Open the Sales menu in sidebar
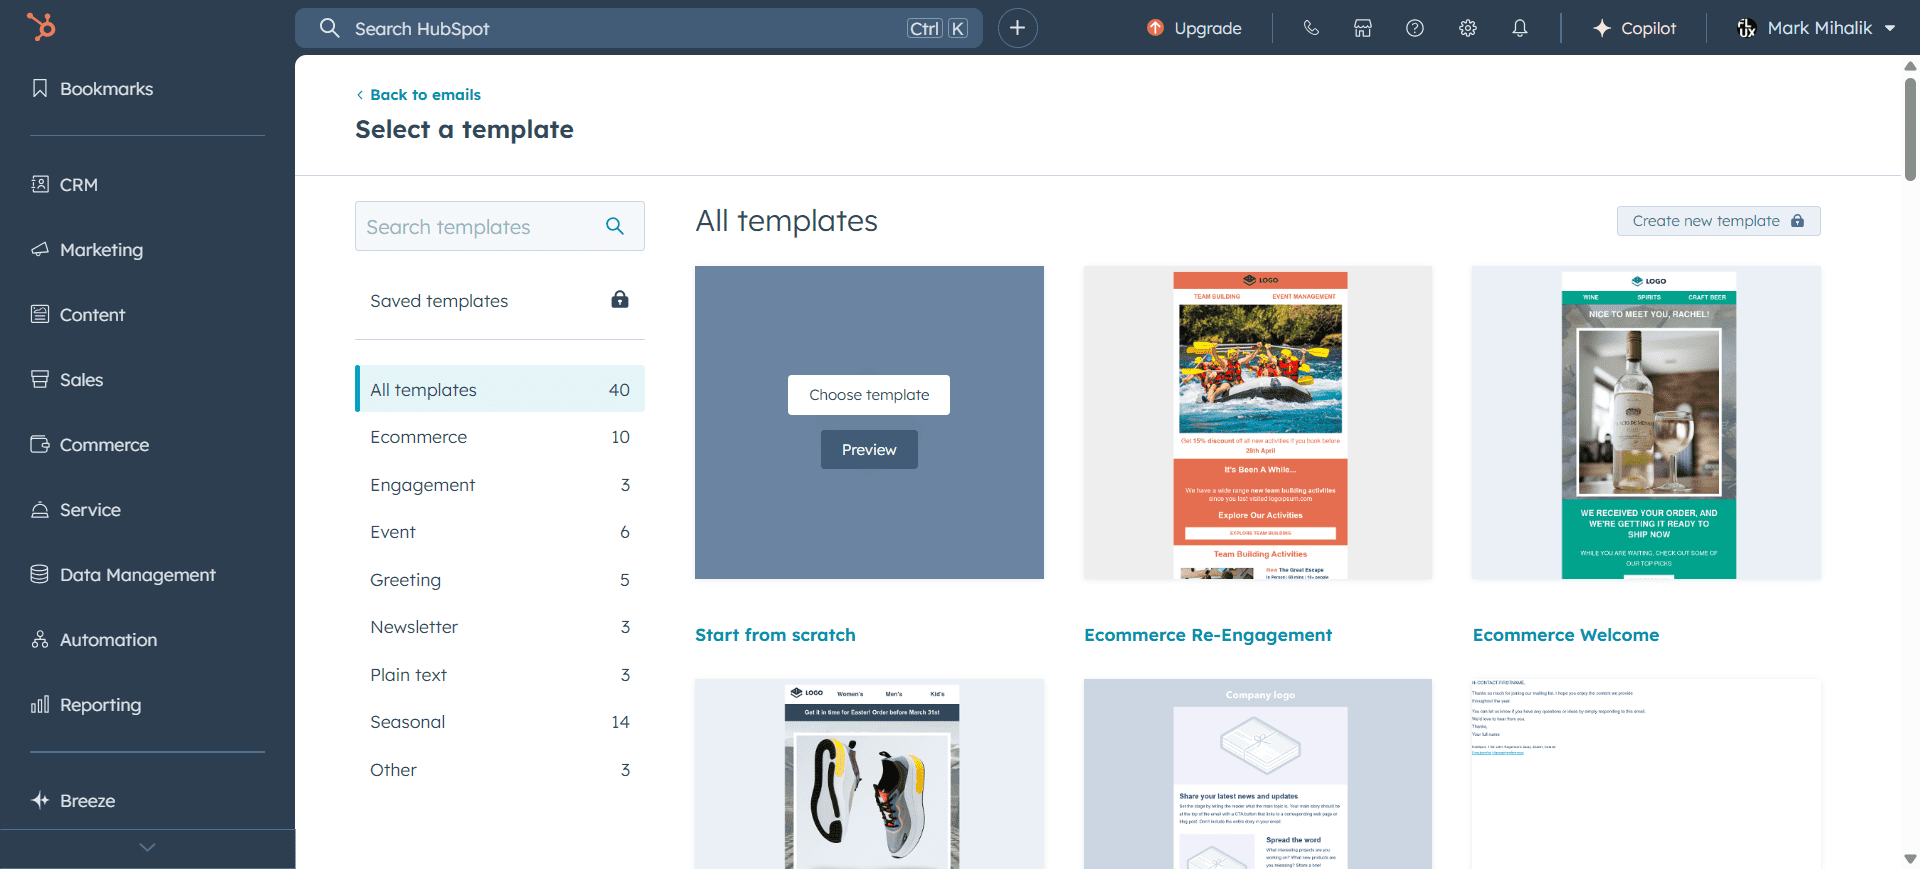The image size is (1920, 869). tap(68, 380)
